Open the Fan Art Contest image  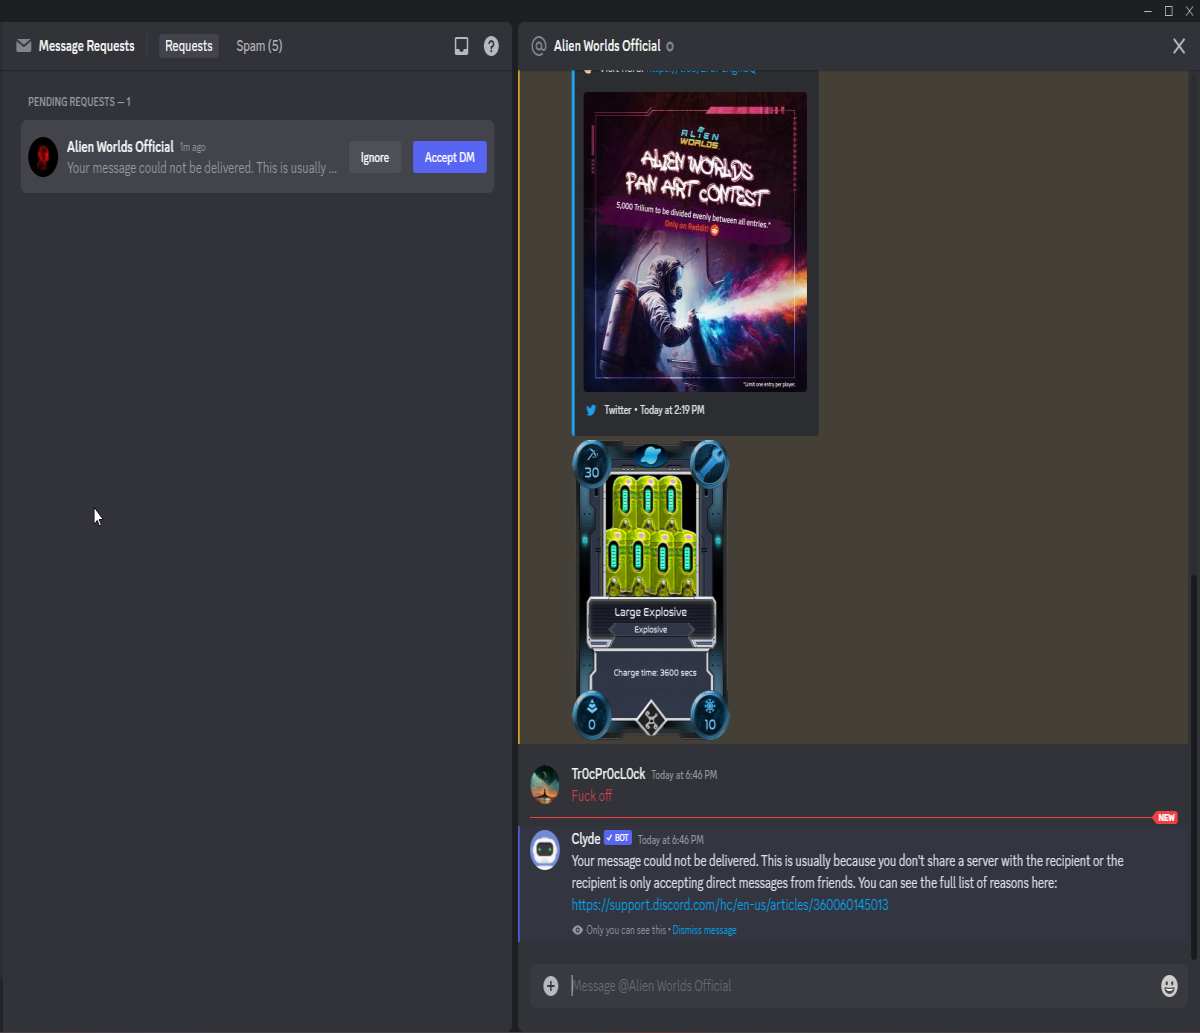[695, 242]
